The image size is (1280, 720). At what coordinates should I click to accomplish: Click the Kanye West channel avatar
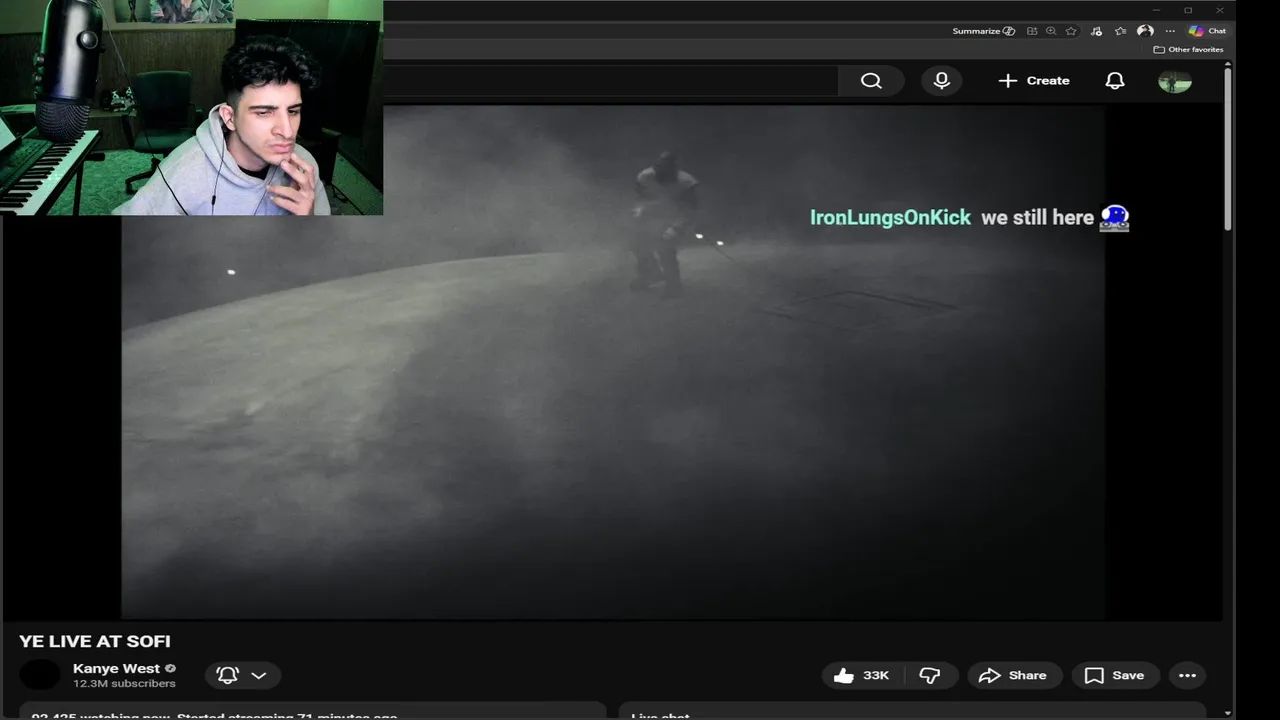(41, 675)
